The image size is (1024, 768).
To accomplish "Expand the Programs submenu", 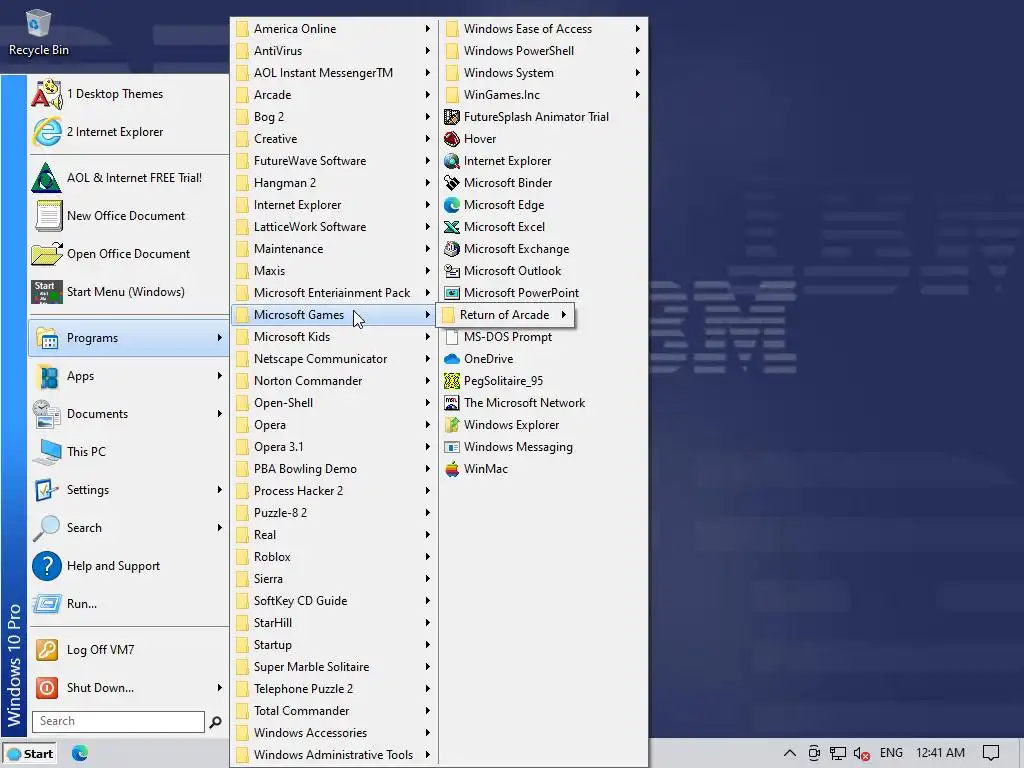I will [x=129, y=338].
